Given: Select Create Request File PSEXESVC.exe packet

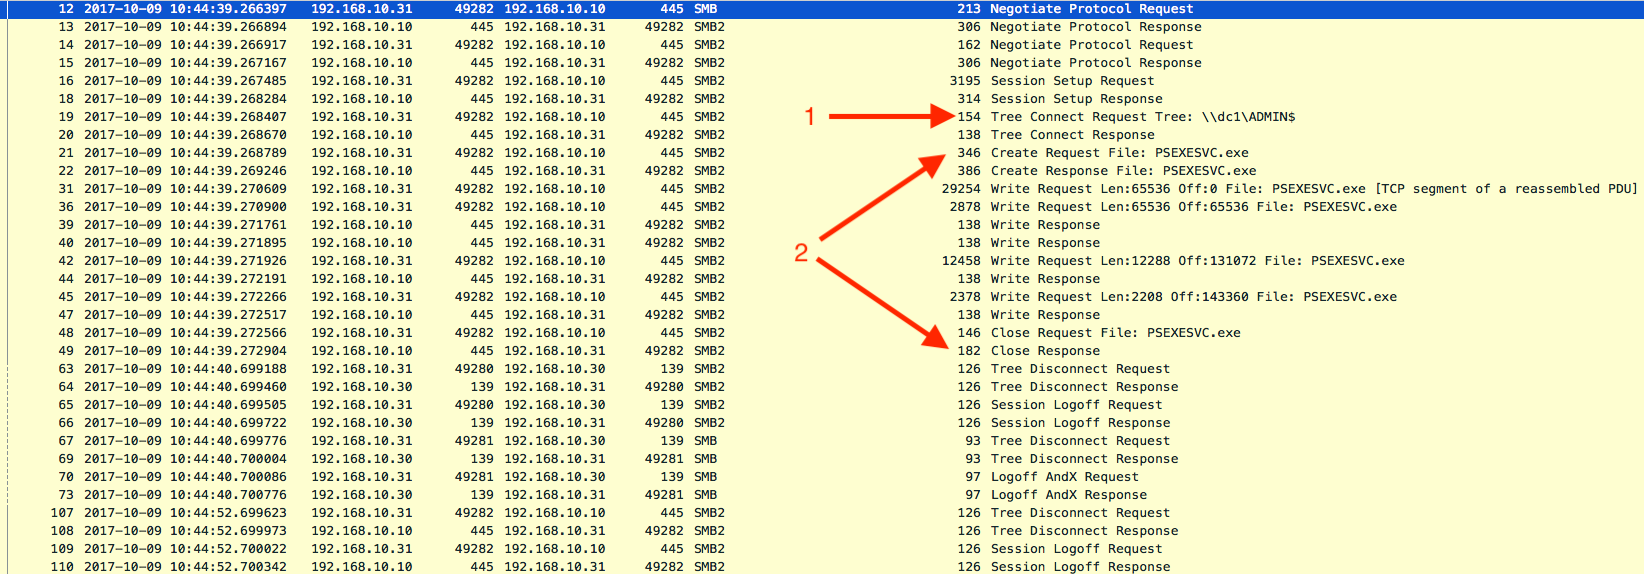Looking at the screenshot, I should click(x=1119, y=153).
